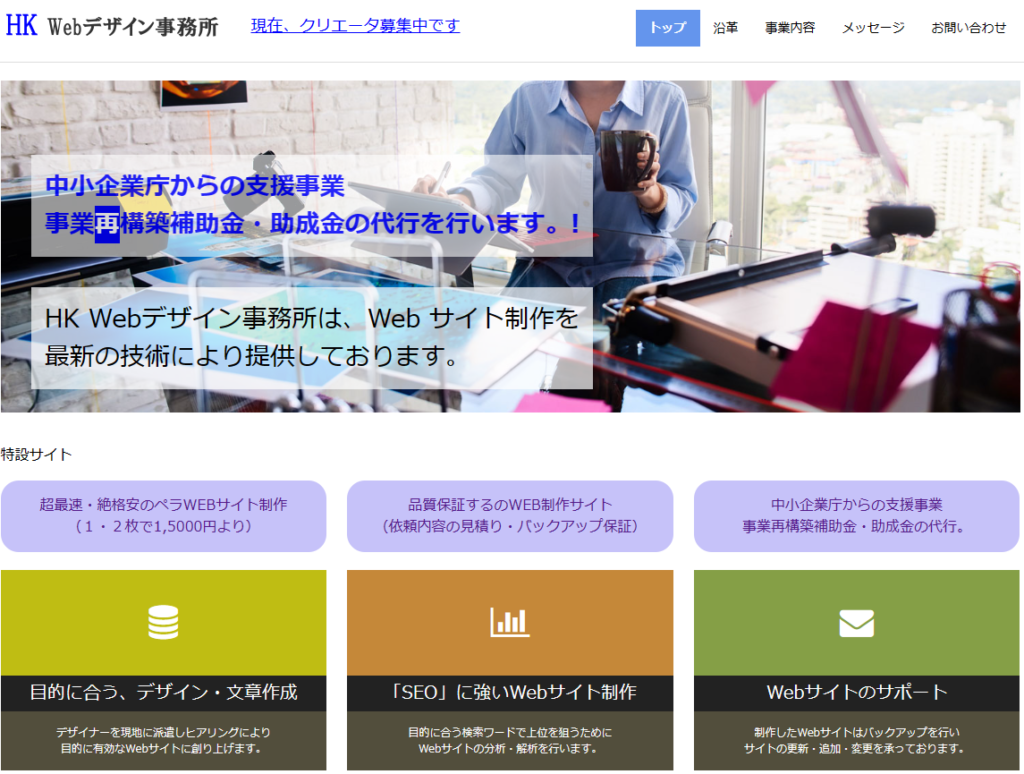This screenshot has width=1024, height=774.
Task: Click the 目的に合う、デザイン・文章作成 heading
Action: [x=163, y=692]
